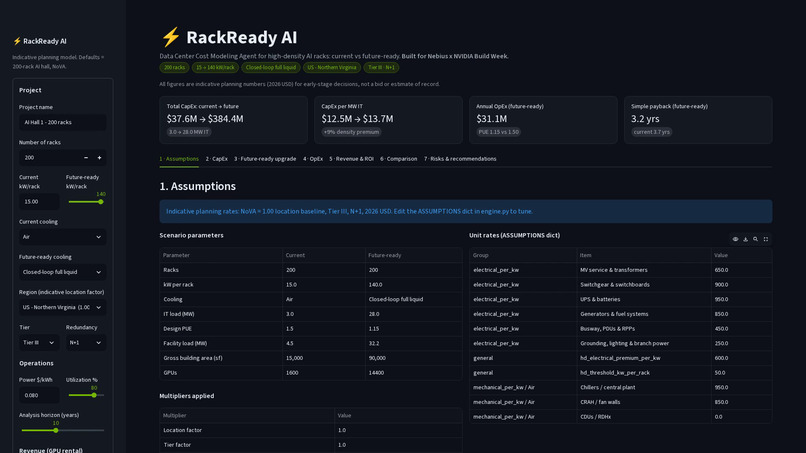Open the Tier dropdown

[x=39, y=342]
